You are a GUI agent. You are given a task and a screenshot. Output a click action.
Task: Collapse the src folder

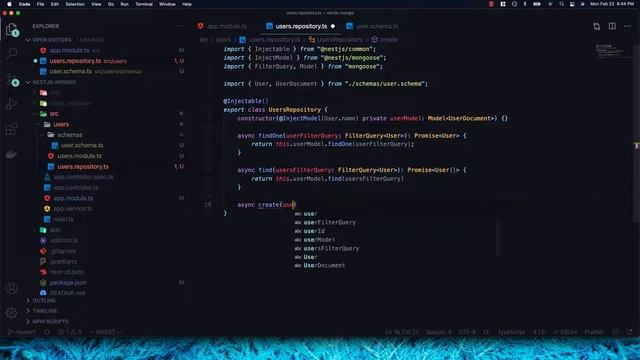click(35, 114)
